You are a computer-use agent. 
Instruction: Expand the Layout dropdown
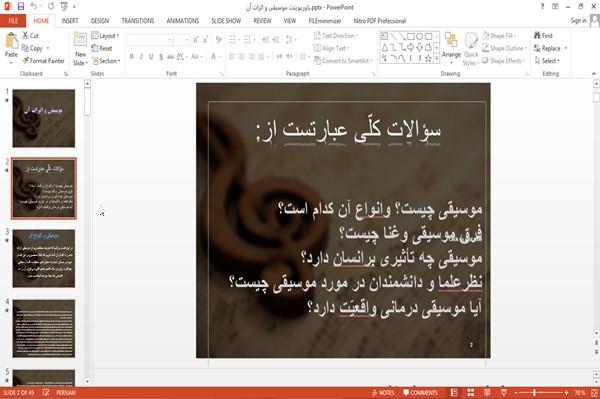click(x=105, y=36)
